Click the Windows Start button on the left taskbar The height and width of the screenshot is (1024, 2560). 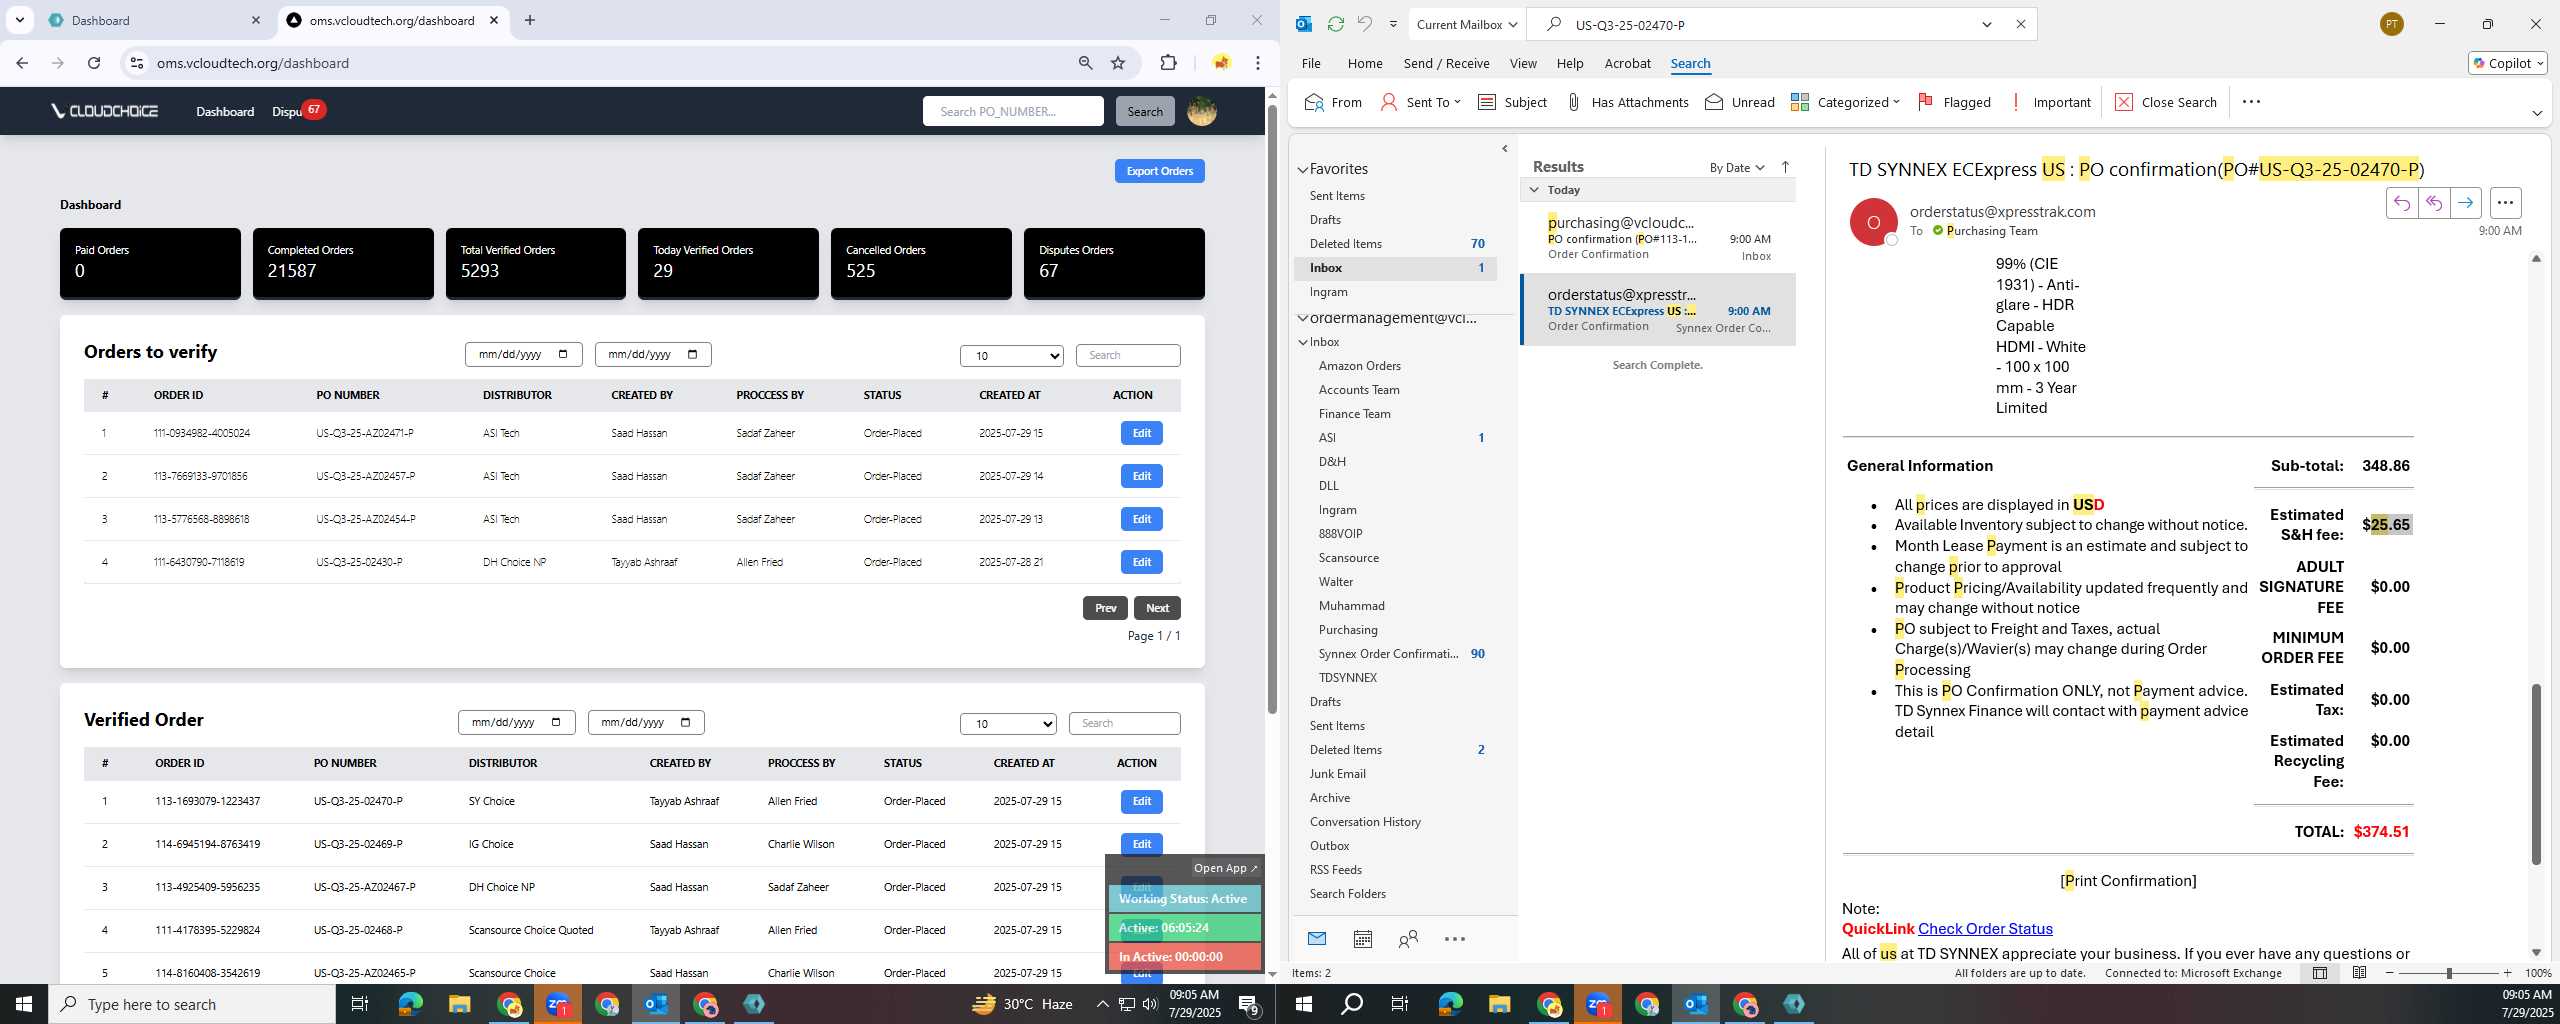click(x=24, y=1004)
